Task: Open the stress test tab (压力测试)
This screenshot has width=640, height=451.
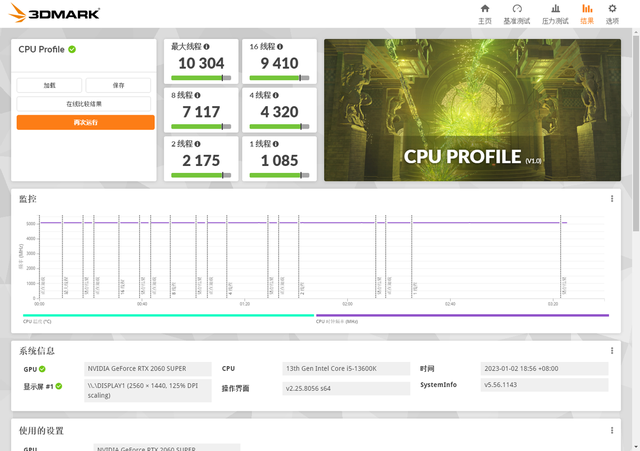Action: coord(555,14)
